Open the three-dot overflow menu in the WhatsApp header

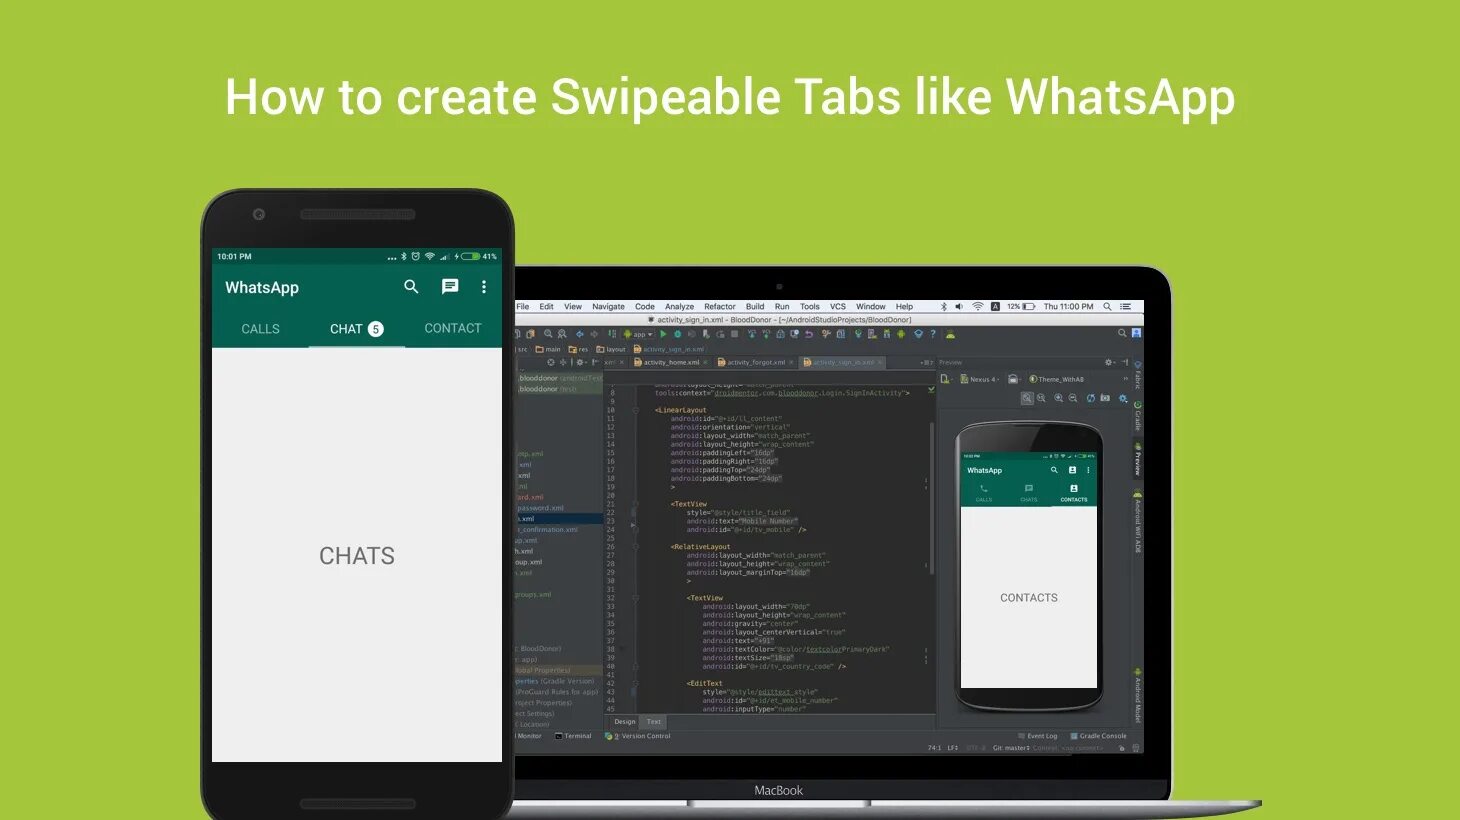click(x=484, y=287)
